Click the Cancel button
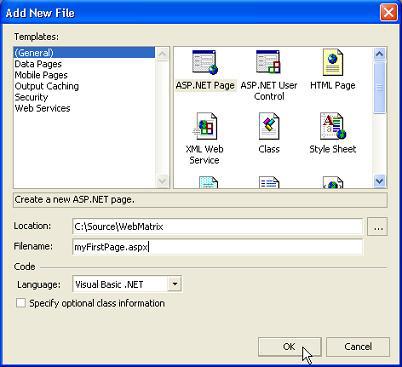402x367 pixels. pyautogui.click(x=358, y=347)
